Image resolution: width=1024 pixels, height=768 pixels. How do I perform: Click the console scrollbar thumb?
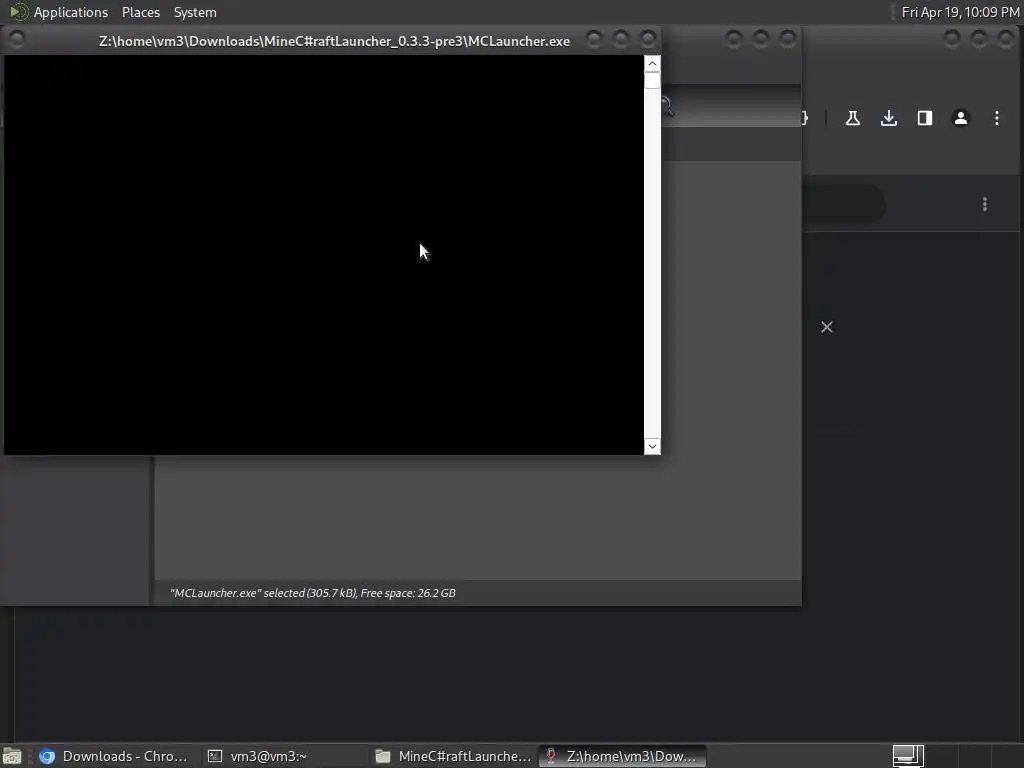(x=652, y=80)
